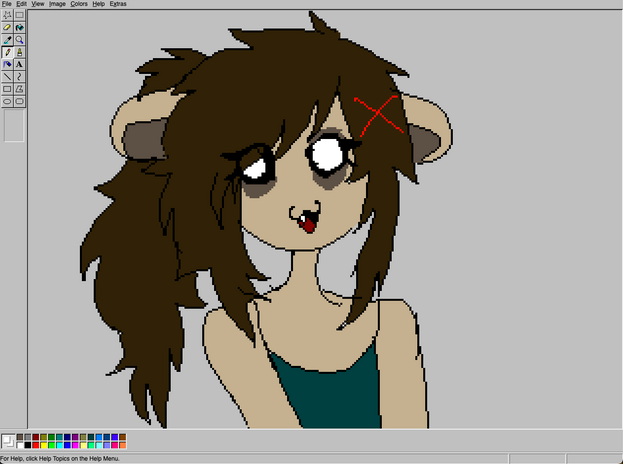Viewport: 623px width, 464px height.
Task: Open the Help menu
Action: [99, 4]
